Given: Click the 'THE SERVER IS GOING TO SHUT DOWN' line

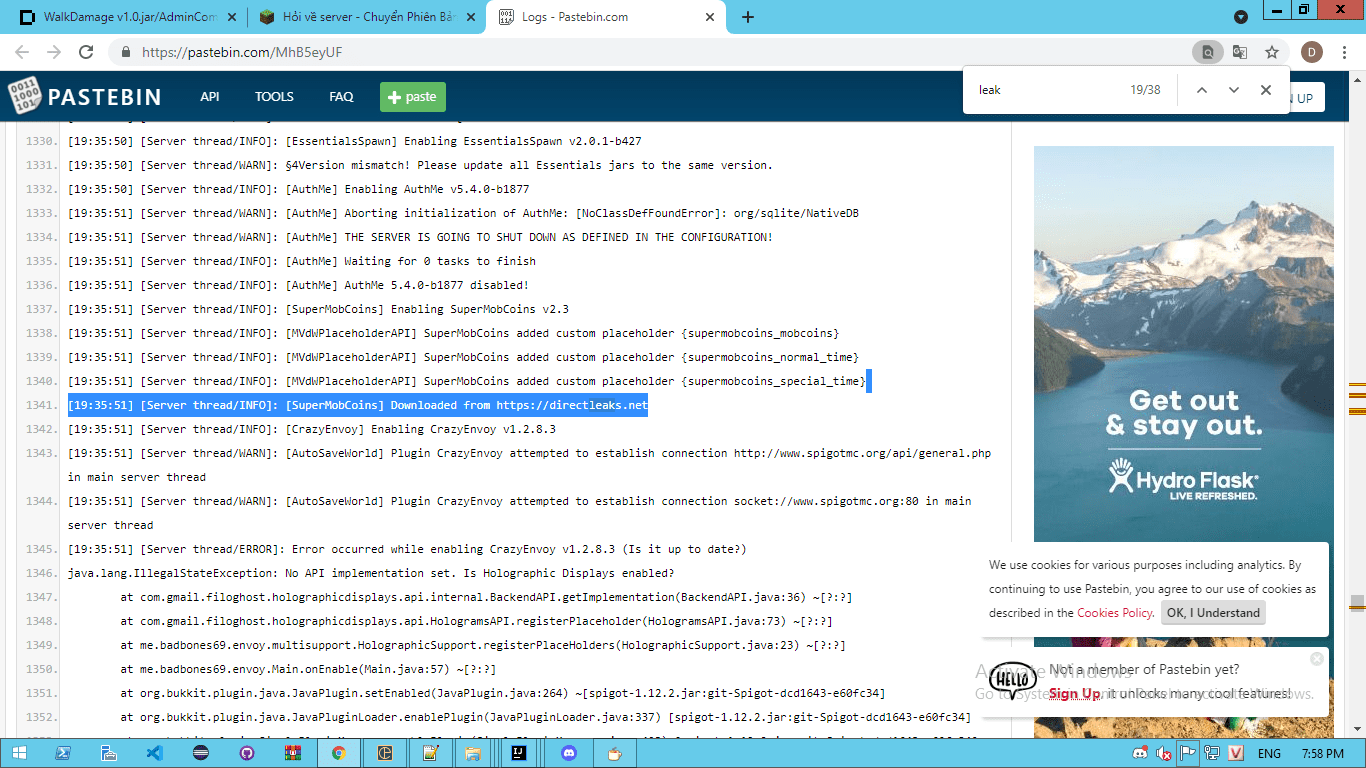Looking at the screenshot, I should pos(420,237).
